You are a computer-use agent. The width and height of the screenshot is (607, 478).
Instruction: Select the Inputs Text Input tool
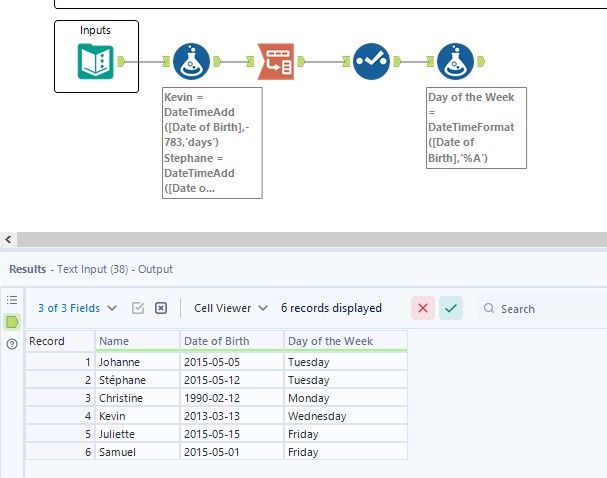click(x=95, y=61)
